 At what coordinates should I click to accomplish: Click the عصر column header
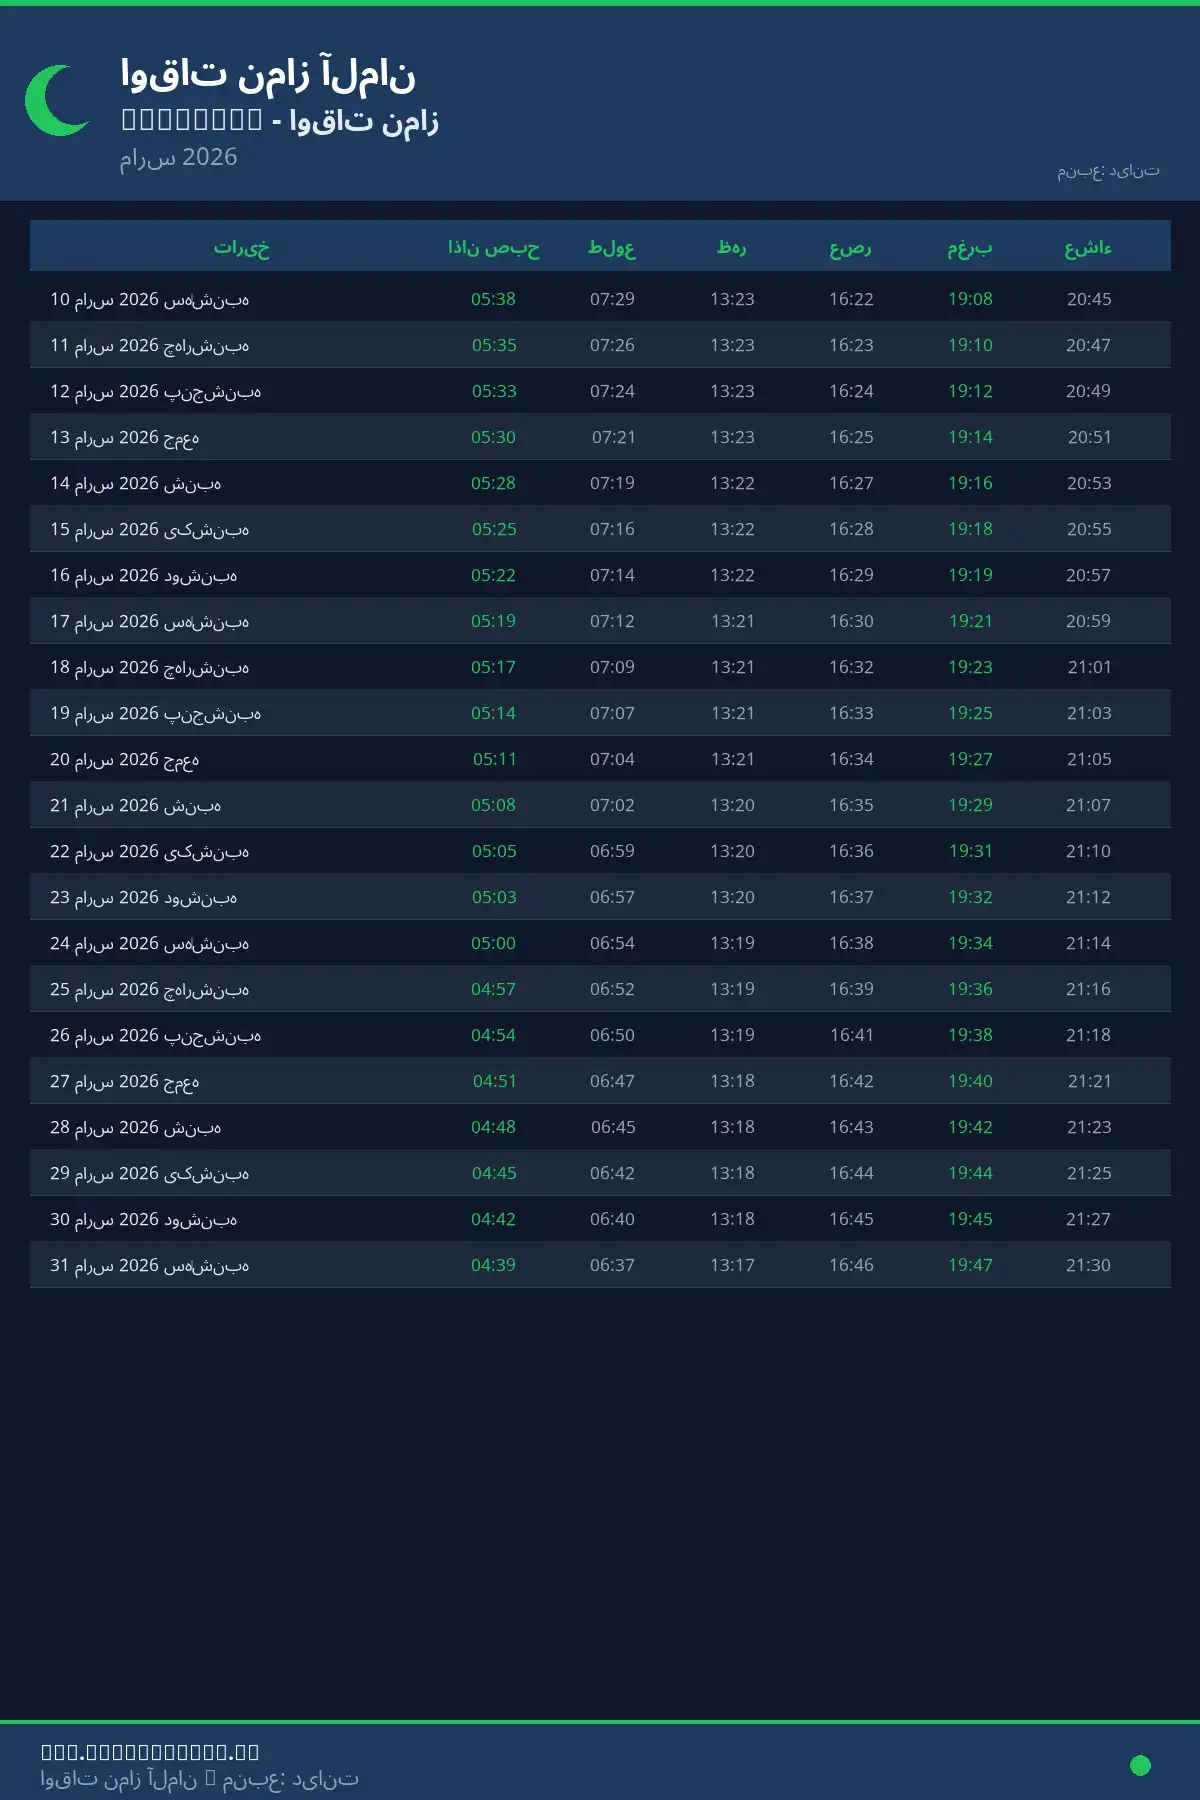point(851,247)
